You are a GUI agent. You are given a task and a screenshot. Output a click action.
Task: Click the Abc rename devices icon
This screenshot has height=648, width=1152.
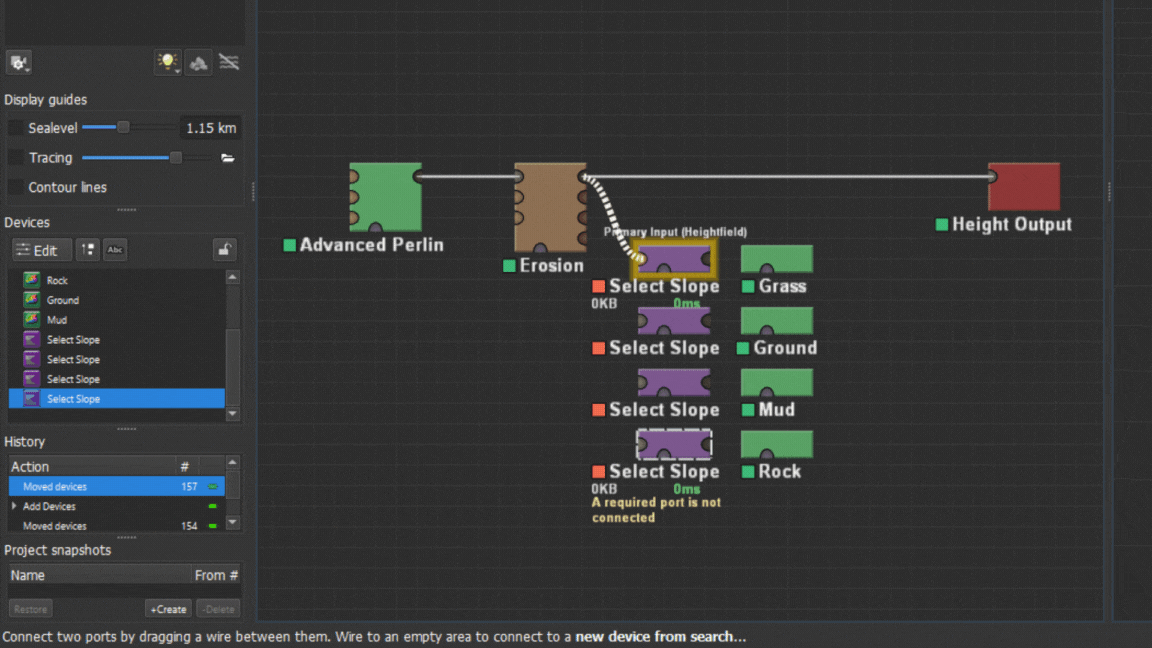pos(115,250)
